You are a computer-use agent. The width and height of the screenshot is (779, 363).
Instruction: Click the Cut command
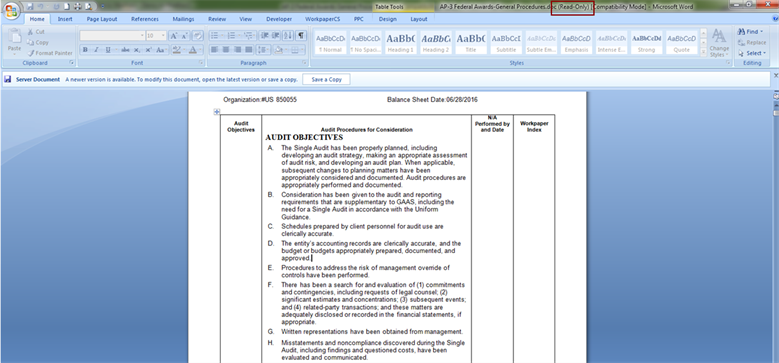click(x=36, y=32)
